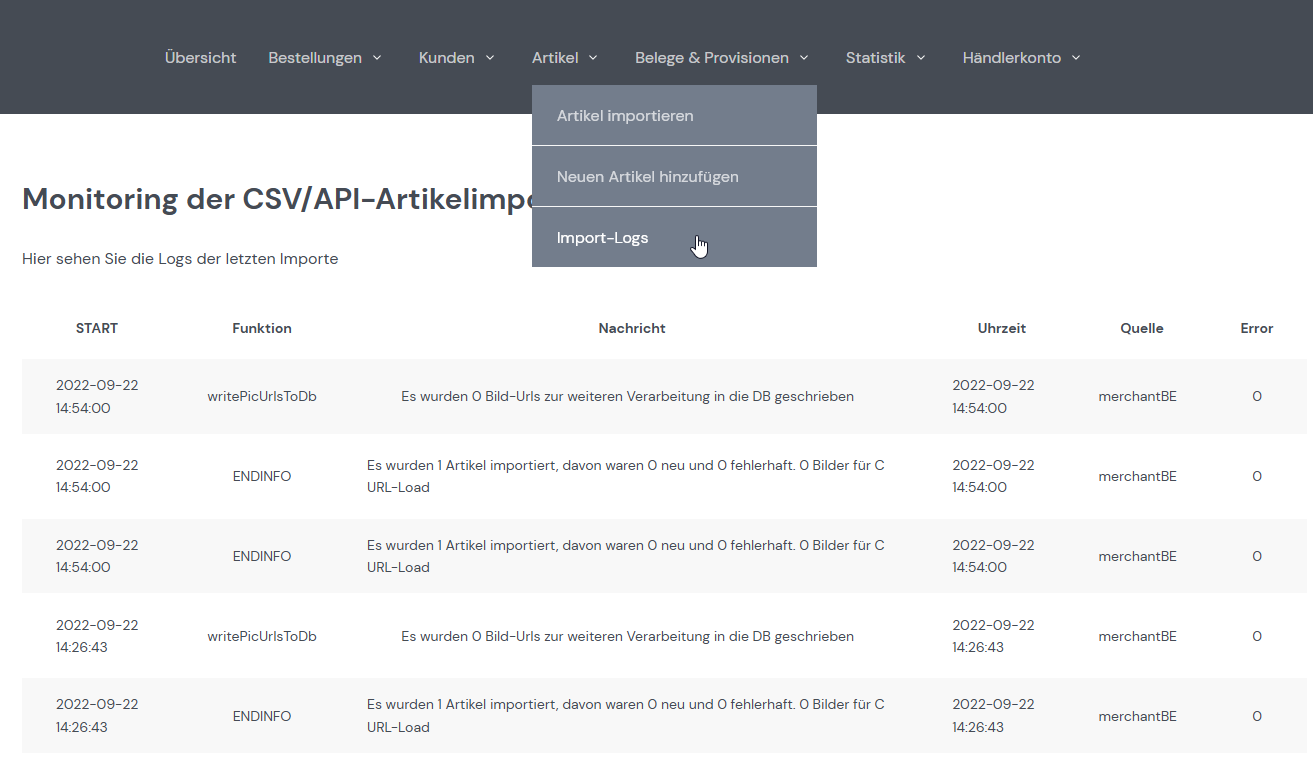This screenshot has width=1313, height=760.
Task: Select first row writePicUrlsToDb function cell
Action: click(x=262, y=397)
